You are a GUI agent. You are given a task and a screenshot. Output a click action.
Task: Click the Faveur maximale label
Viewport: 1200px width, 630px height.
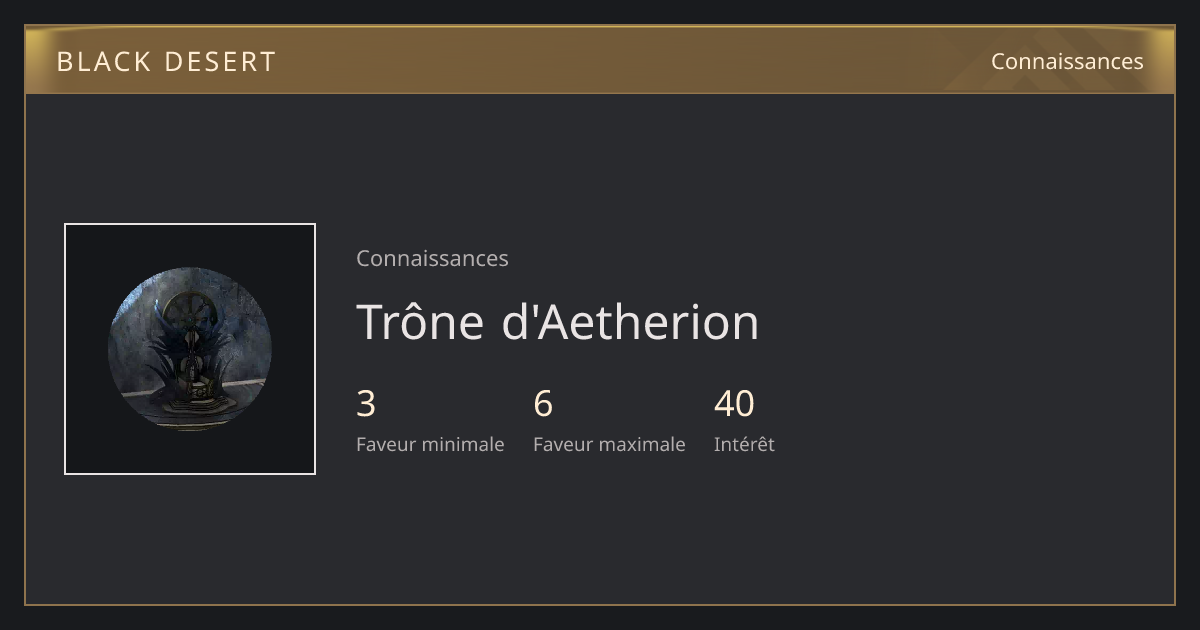pos(609,444)
